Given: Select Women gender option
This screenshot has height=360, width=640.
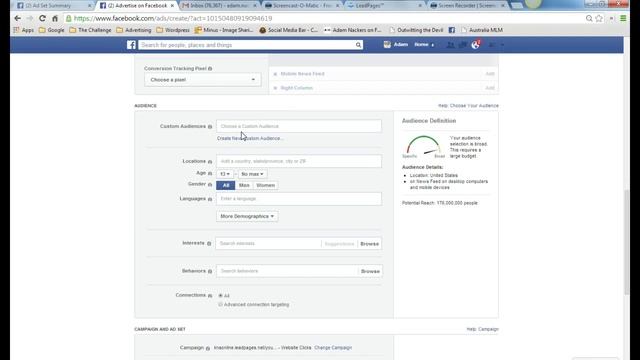Looking at the screenshot, I should (x=265, y=185).
